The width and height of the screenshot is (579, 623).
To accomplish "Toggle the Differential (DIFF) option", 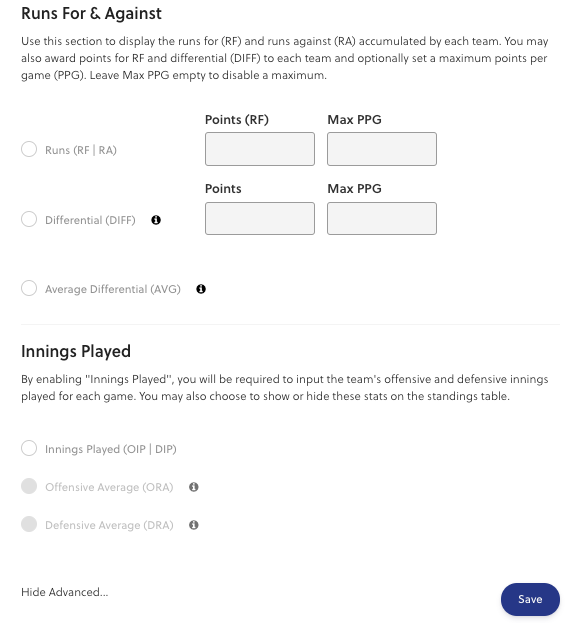I will point(29,219).
